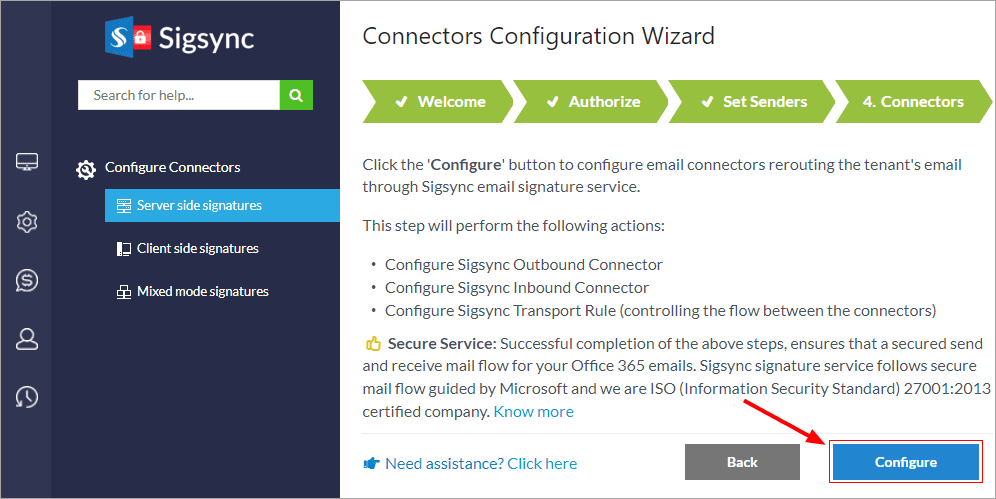Image resolution: width=996 pixels, height=499 pixels.
Task: Click the history clock icon
Action: pos(27,397)
